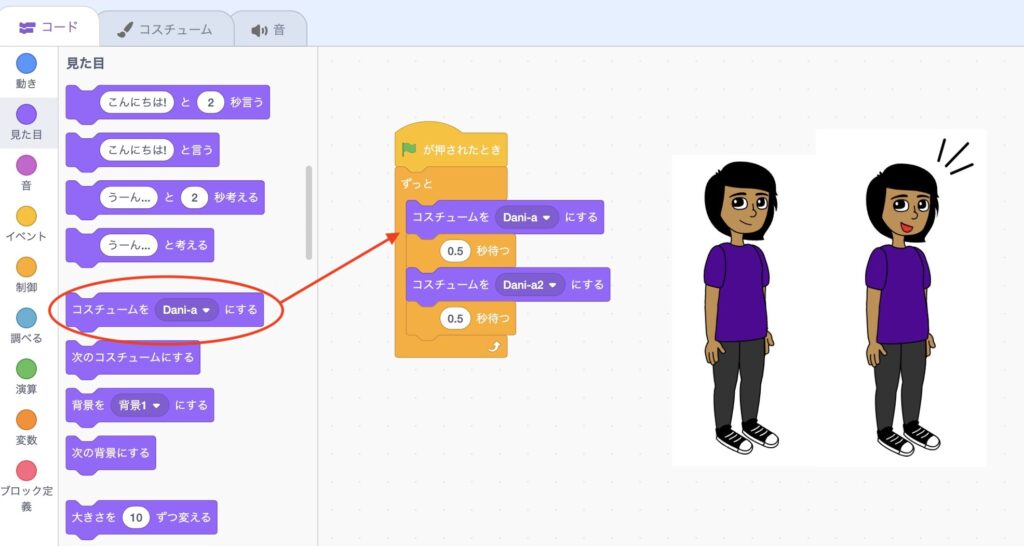Click the こんにちは! と 2 秒言う palette block
This screenshot has width=1024, height=546.
pyautogui.click(x=168, y=103)
